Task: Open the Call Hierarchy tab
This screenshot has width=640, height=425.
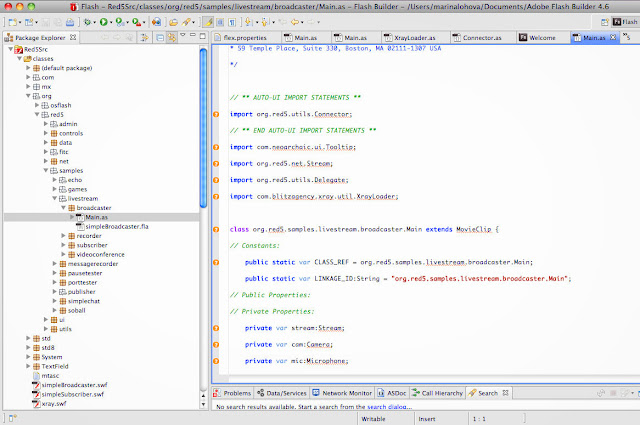Action: [x=437, y=393]
